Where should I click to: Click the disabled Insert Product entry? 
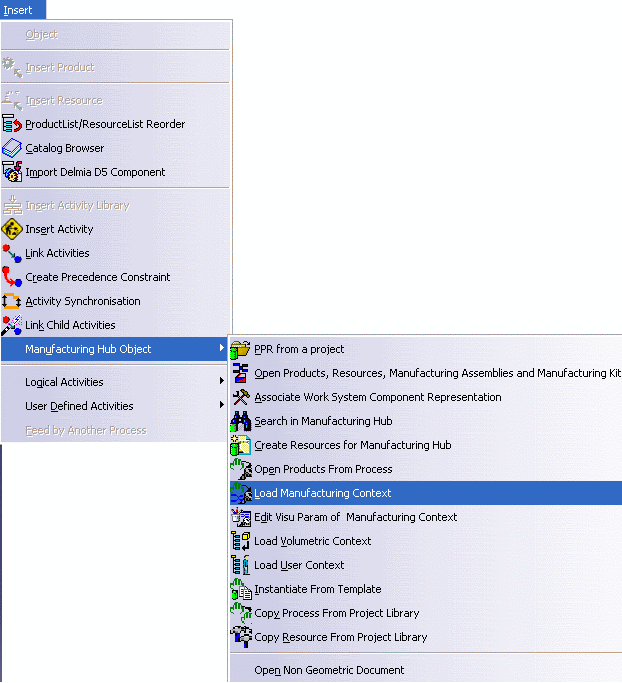[115, 68]
